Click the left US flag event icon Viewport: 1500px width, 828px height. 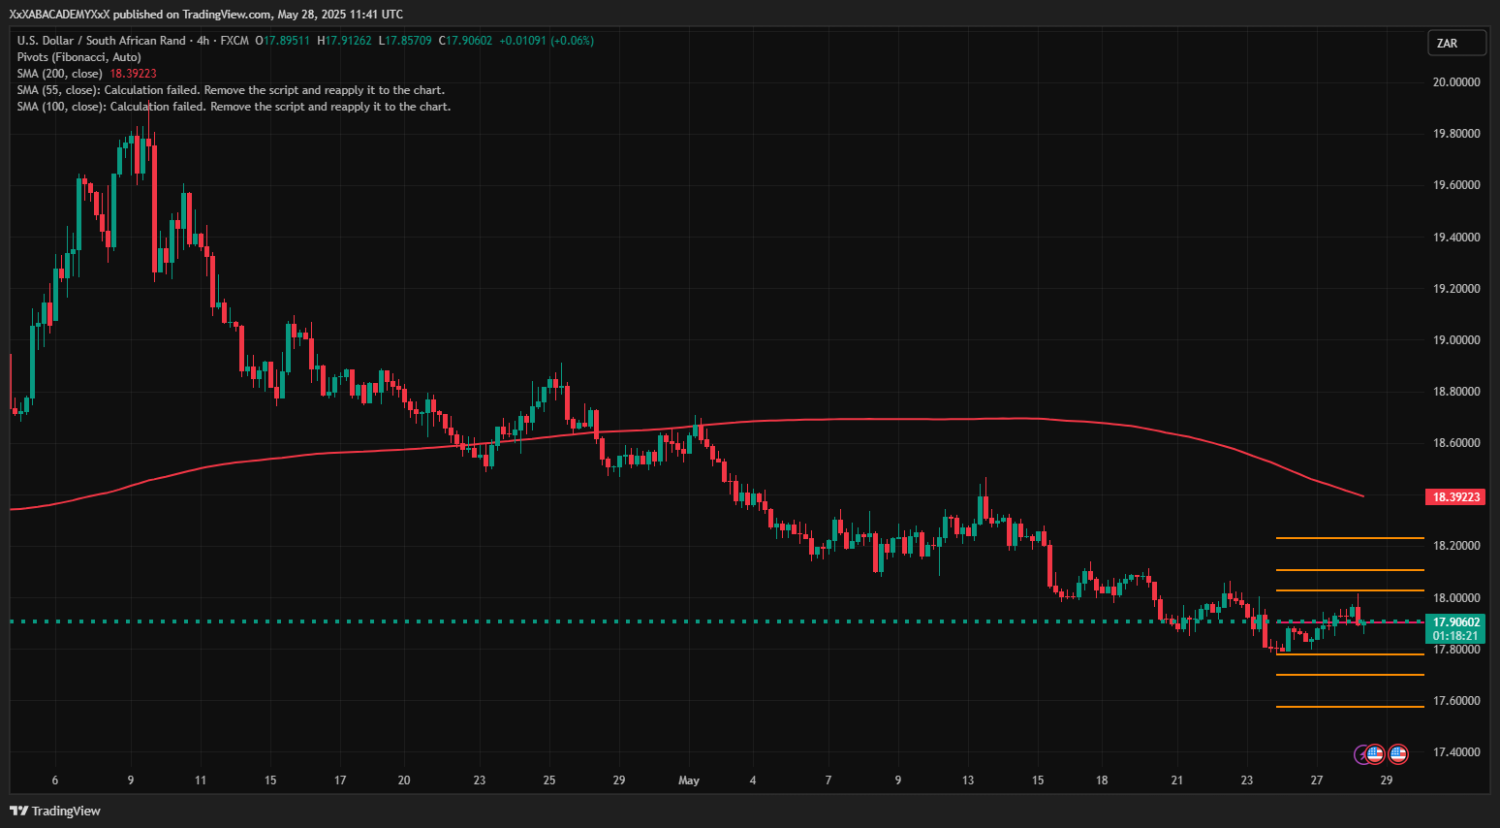[x=1375, y=754]
